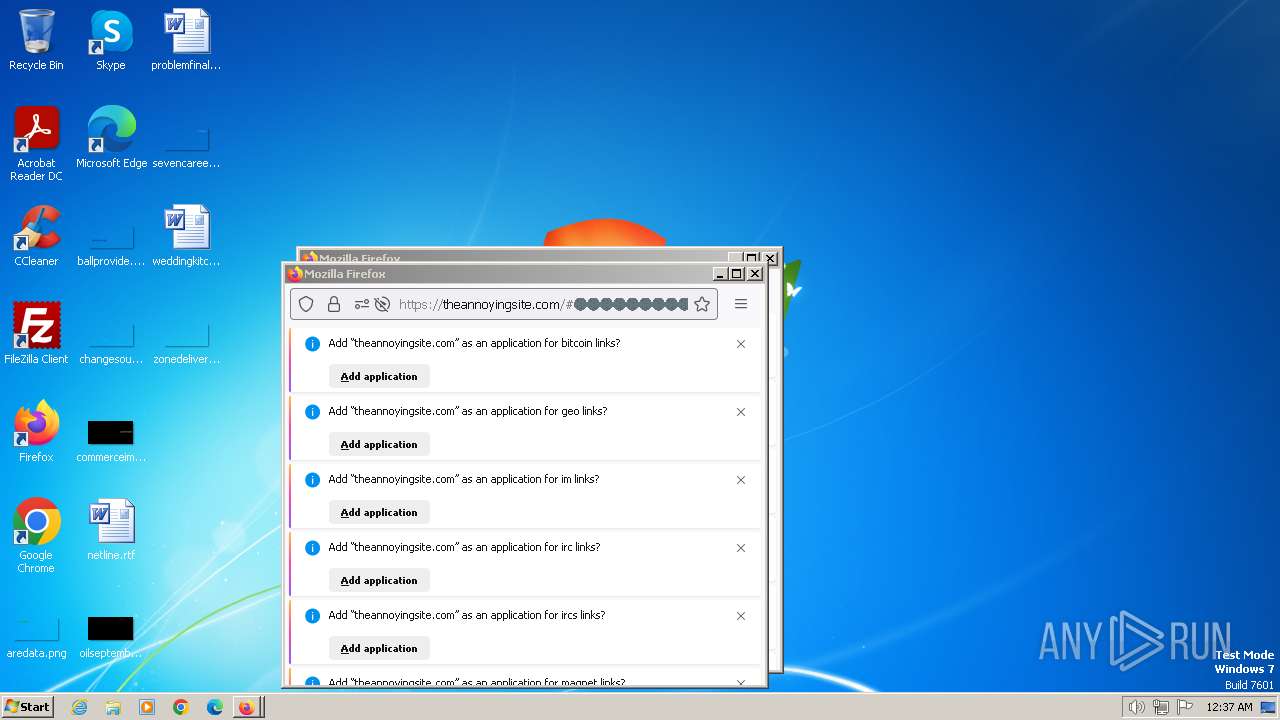Open Edge from the taskbar
Viewport: 1280px width, 720px height.
click(214, 707)
